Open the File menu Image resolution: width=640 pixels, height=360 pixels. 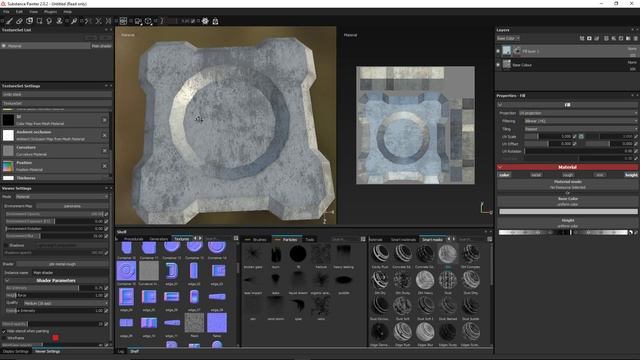6,12
